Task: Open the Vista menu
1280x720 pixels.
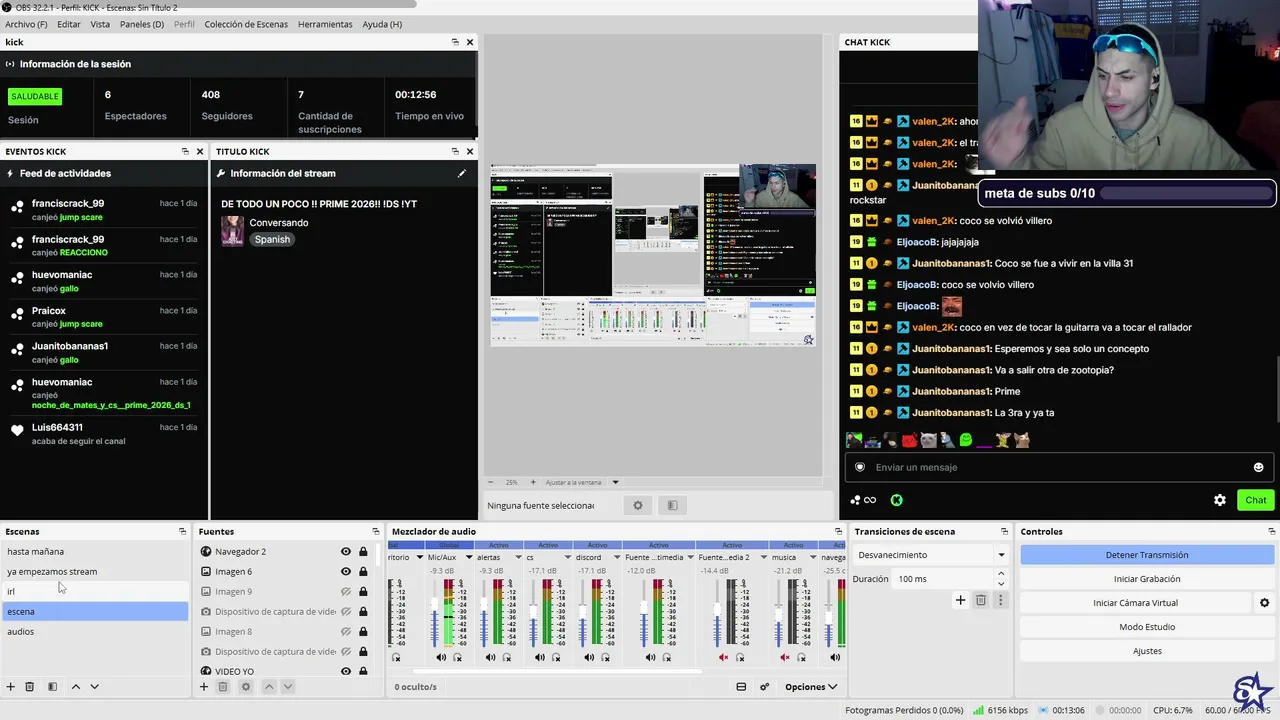Action: click(x=100, y=24)
